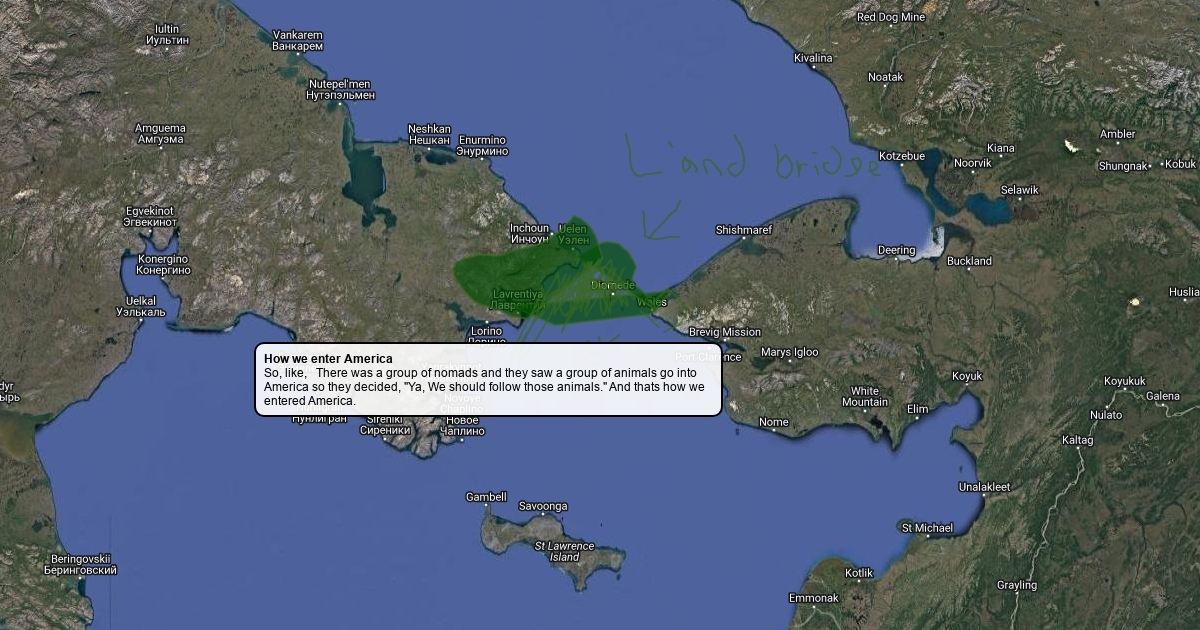Click the Kotzebue place label

(x=902, y=156)
